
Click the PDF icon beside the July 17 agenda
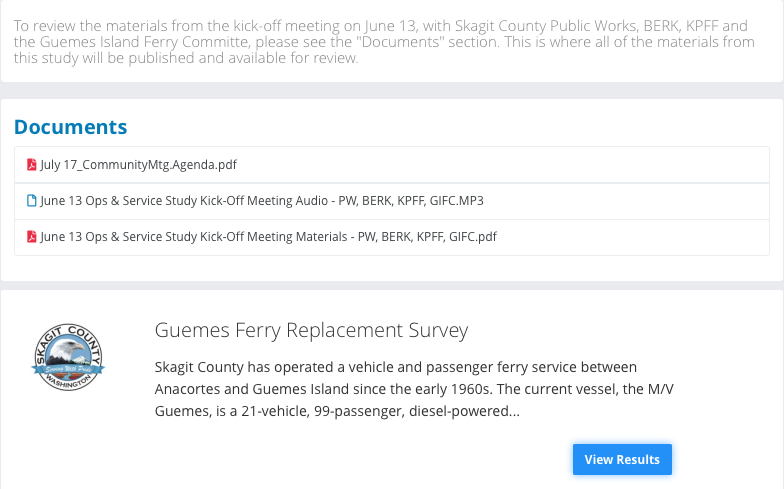[32, 165]
